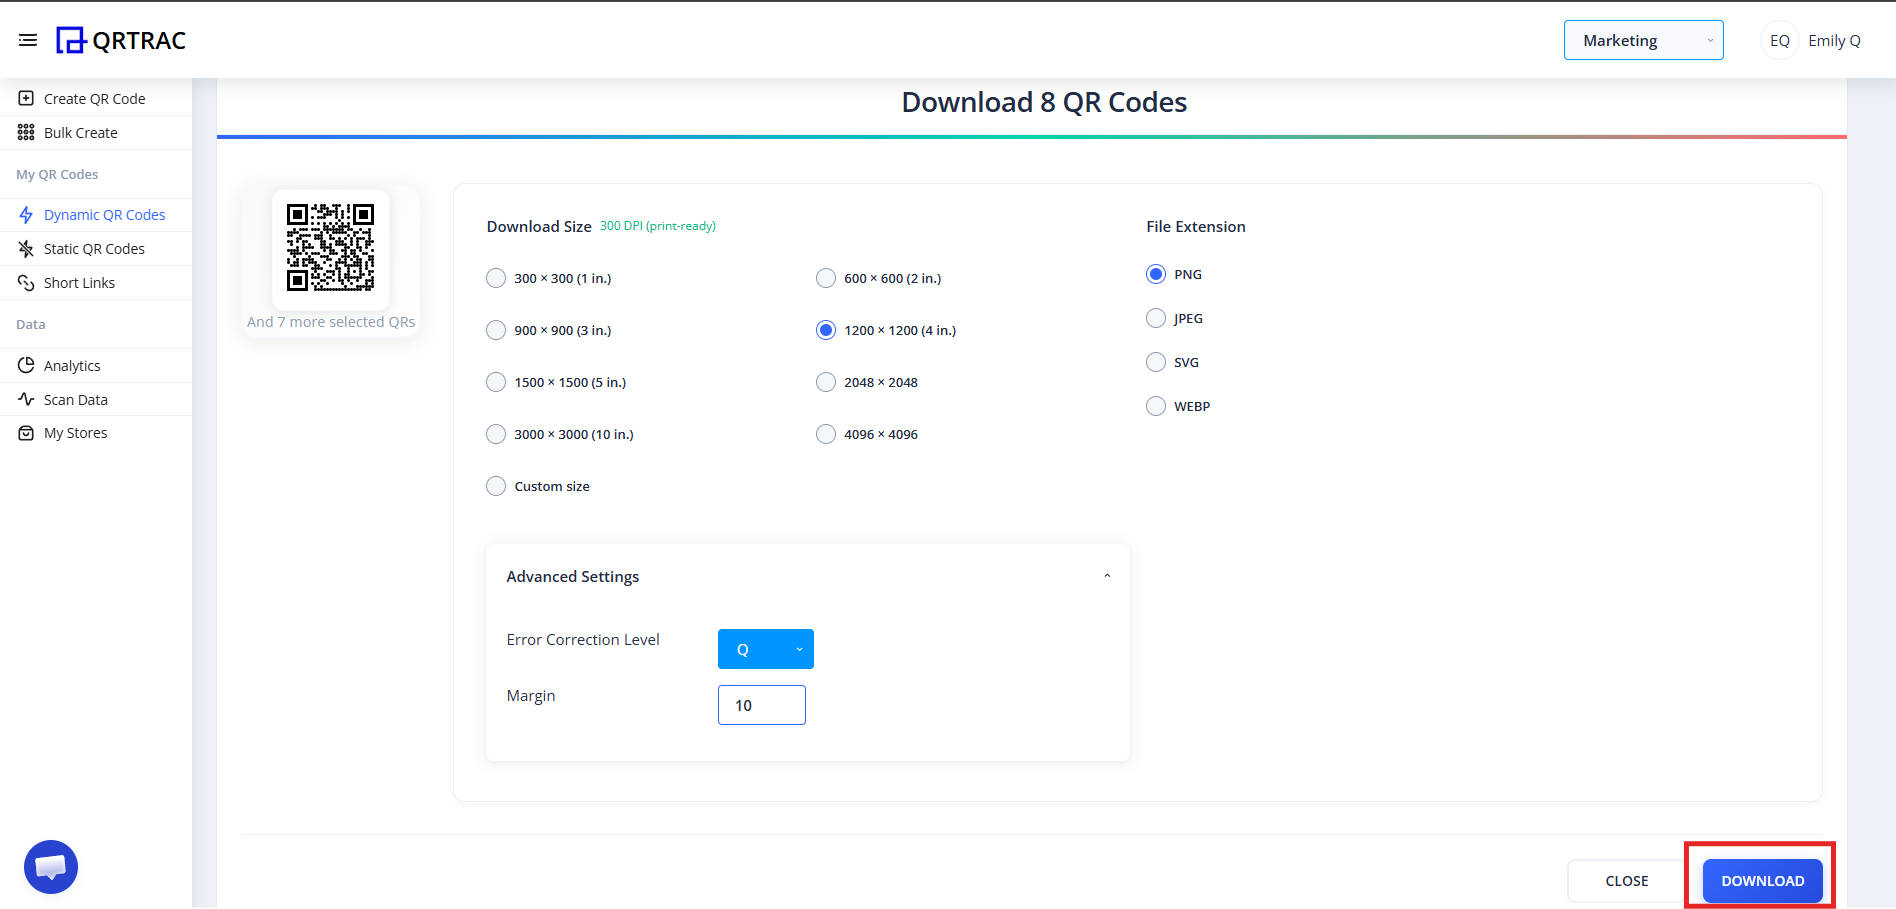
Task: Open the Error Correction Level dropdown
Action: click(765, 648)
